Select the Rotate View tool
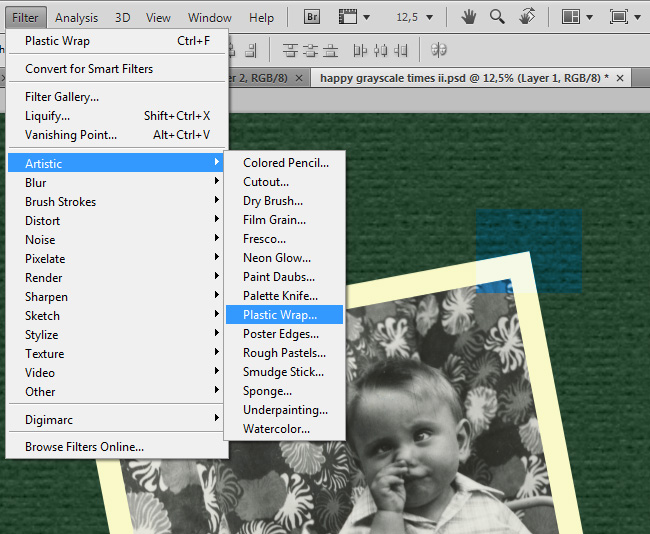 coord(527,17)
